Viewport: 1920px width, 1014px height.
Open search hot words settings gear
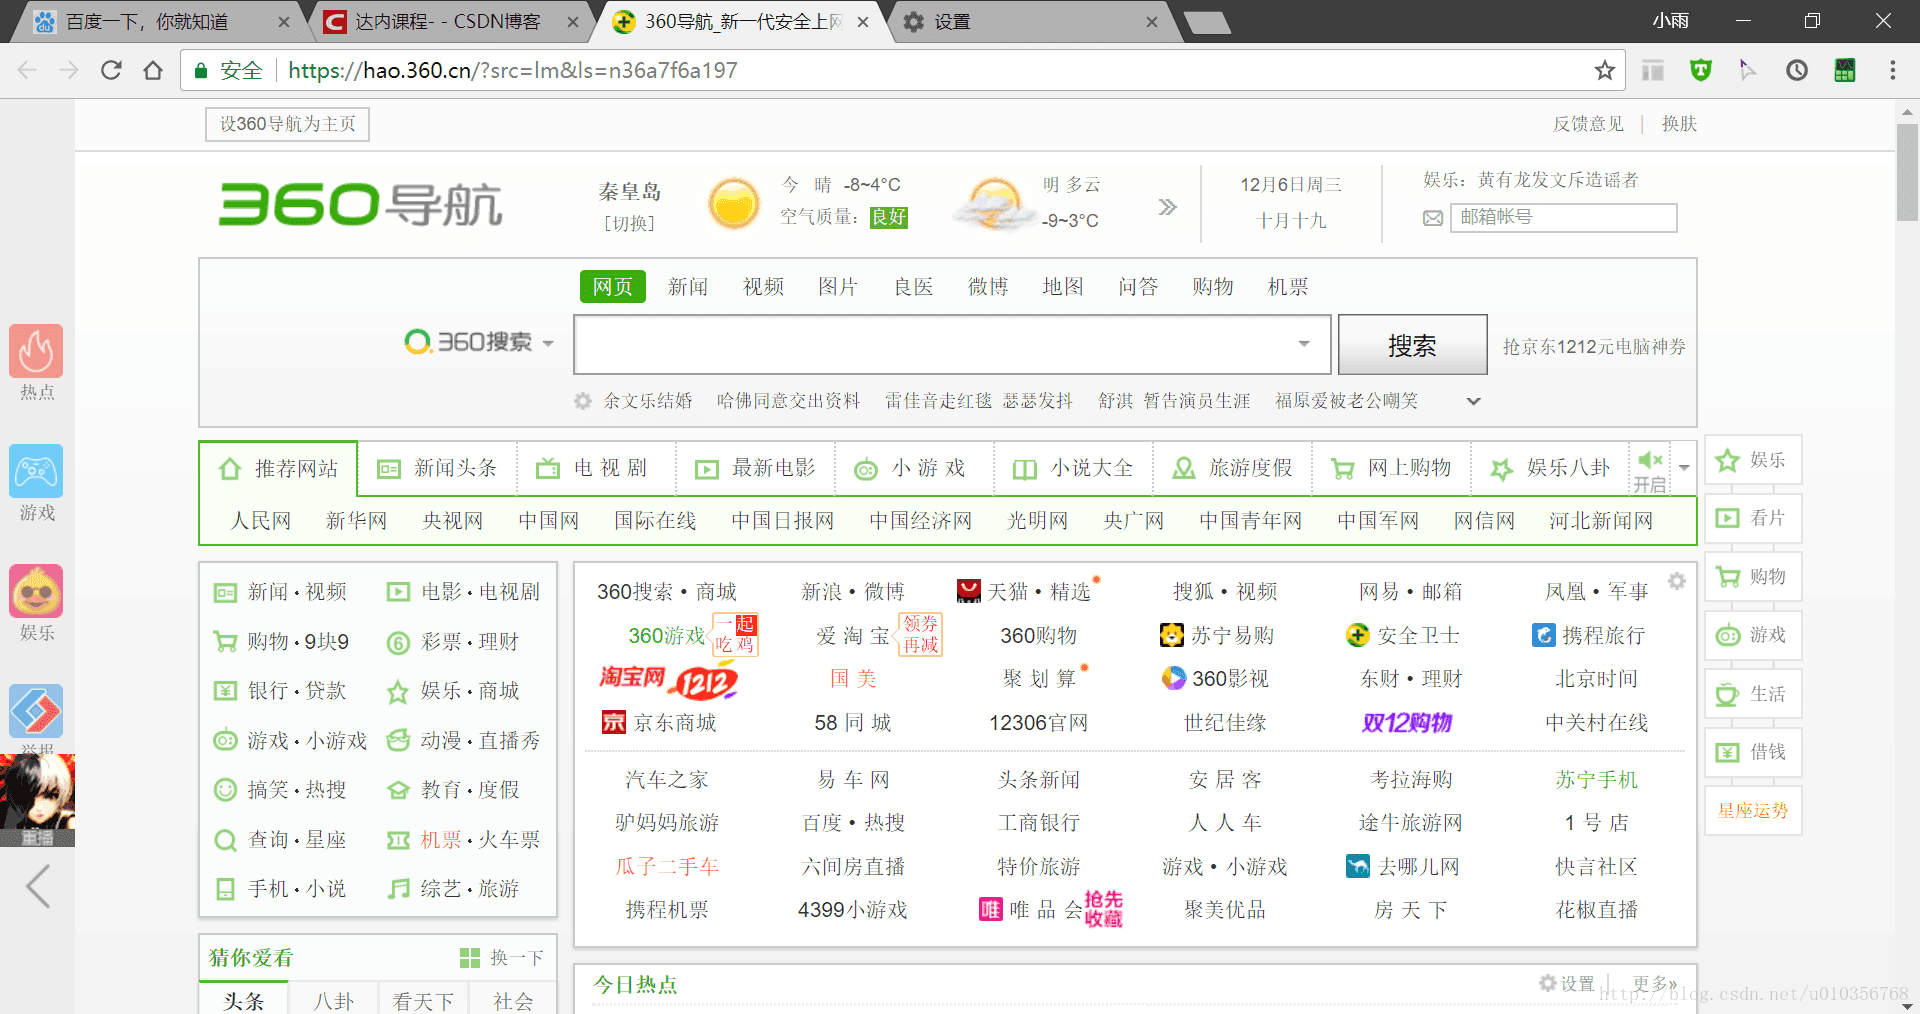[582, 401]
